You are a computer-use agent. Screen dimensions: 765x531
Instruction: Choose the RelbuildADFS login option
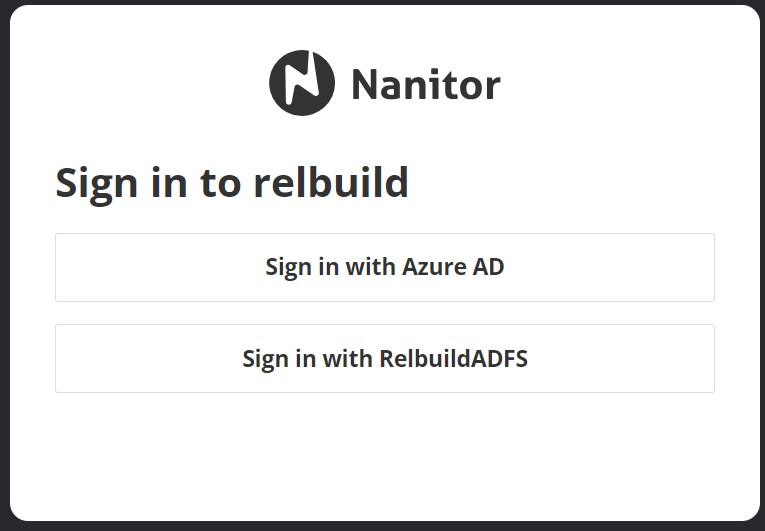tap(384, 358)
